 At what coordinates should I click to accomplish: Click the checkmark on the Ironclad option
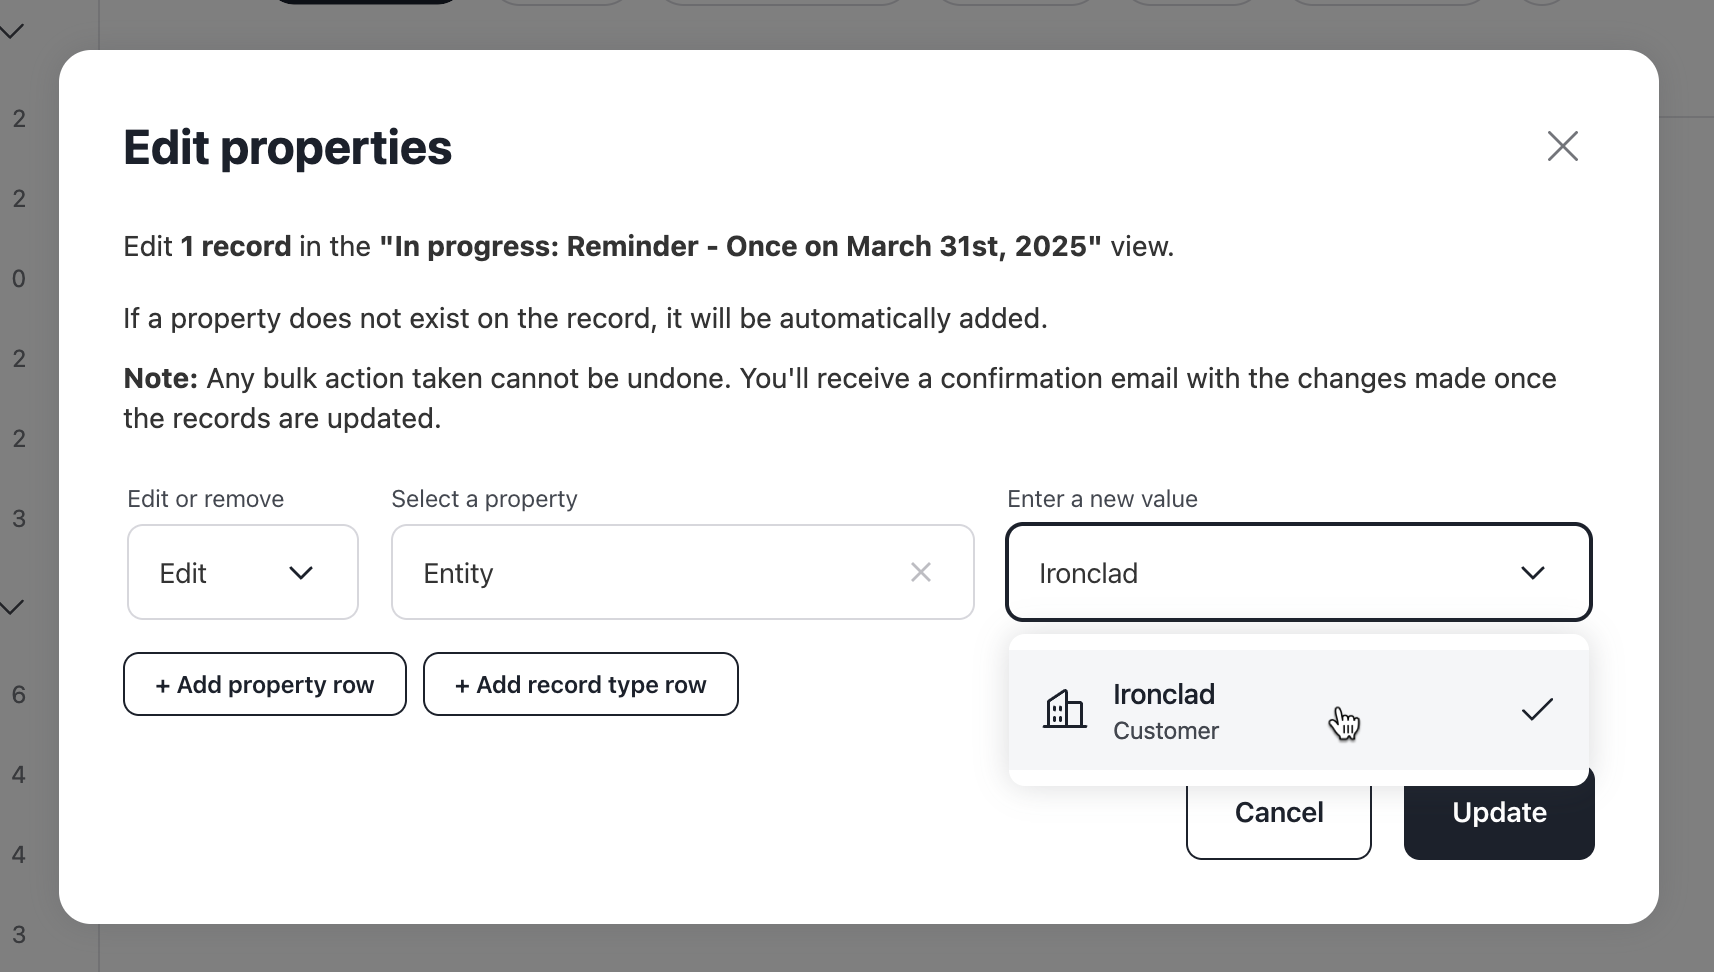click(x=1537, y=710)
